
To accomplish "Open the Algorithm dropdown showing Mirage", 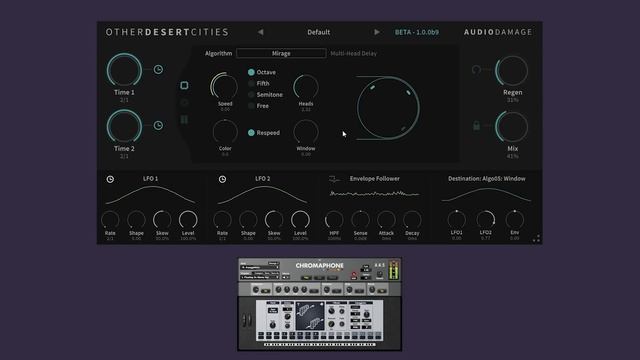I will [x=281, y=53].
